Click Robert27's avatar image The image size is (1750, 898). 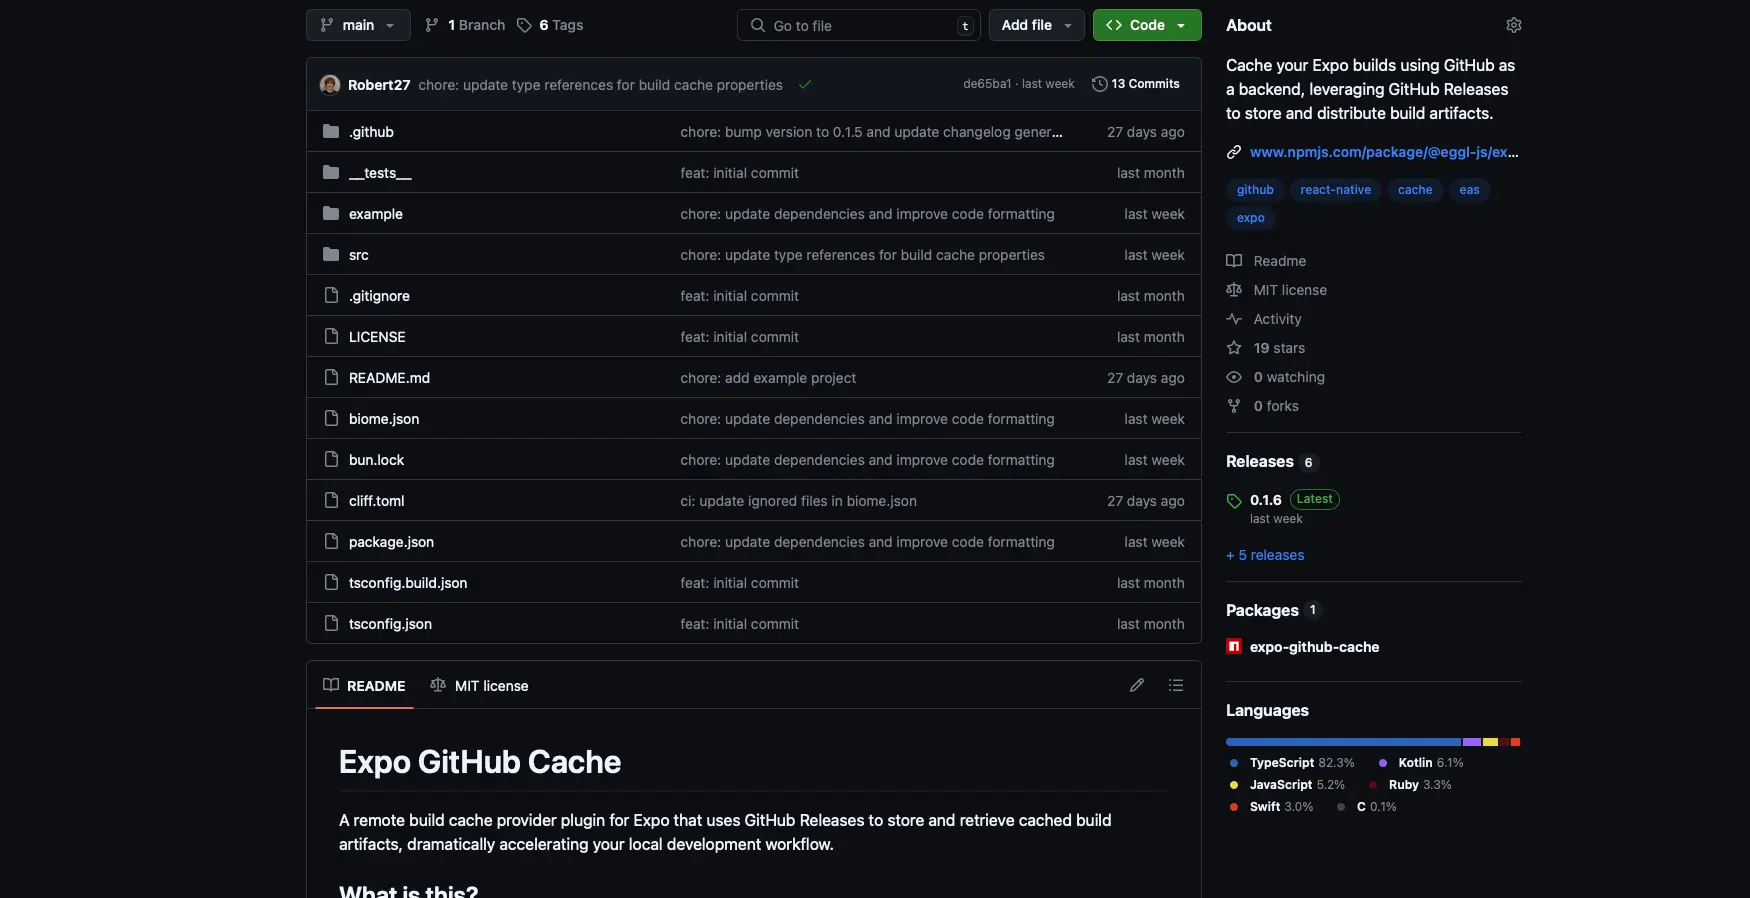coord(330,84)
